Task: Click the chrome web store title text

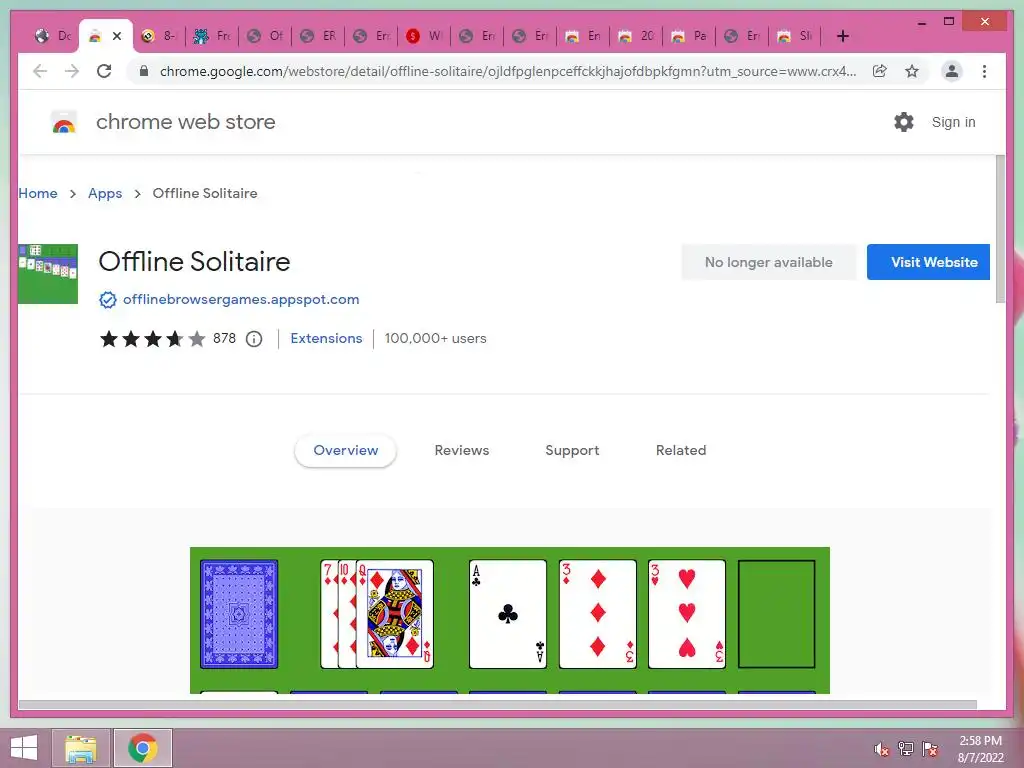Action: (x=185, y=122)
